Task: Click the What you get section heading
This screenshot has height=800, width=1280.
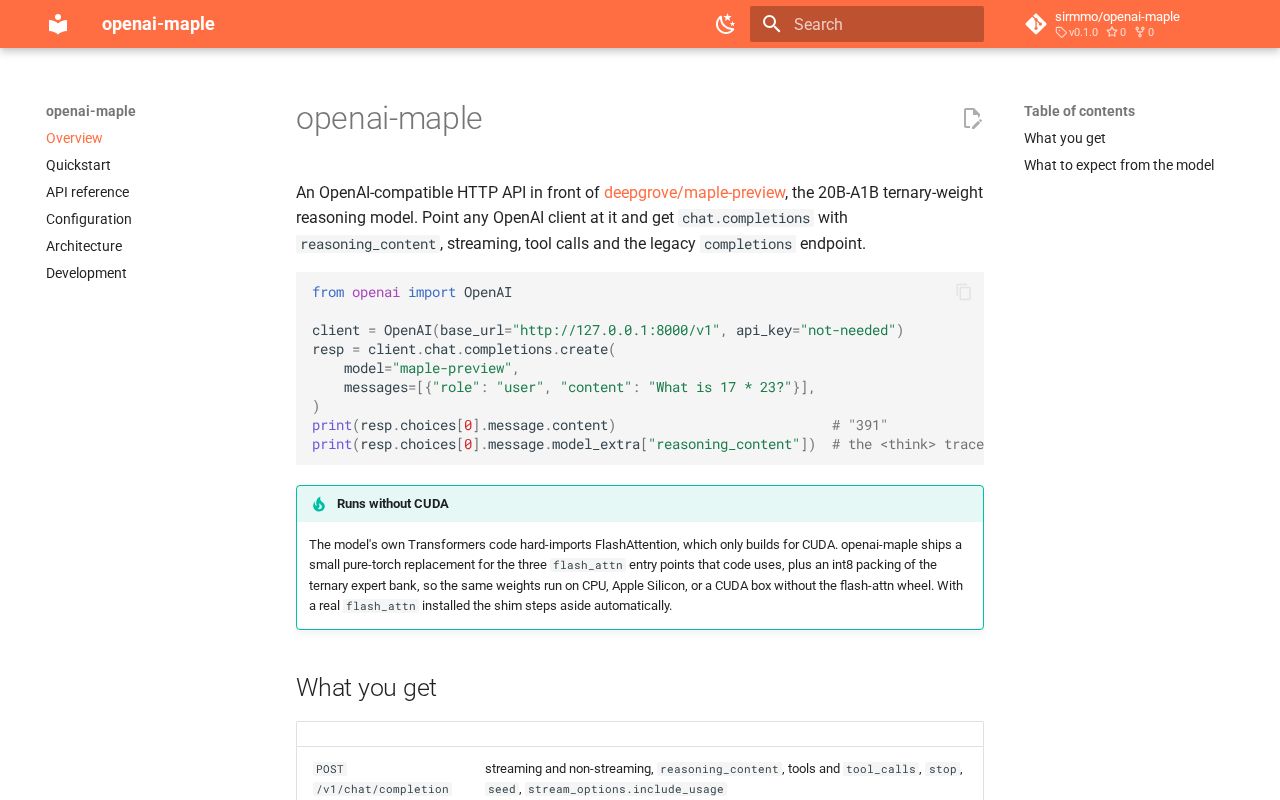Action: click(366, 687)
